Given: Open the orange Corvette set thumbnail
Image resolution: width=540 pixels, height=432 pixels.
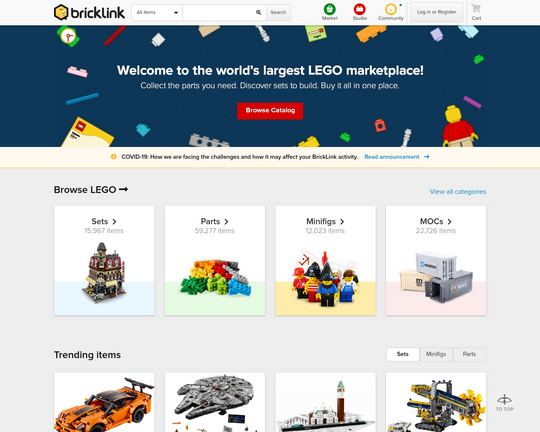Looking at the screenshot, I should point(104,402).
